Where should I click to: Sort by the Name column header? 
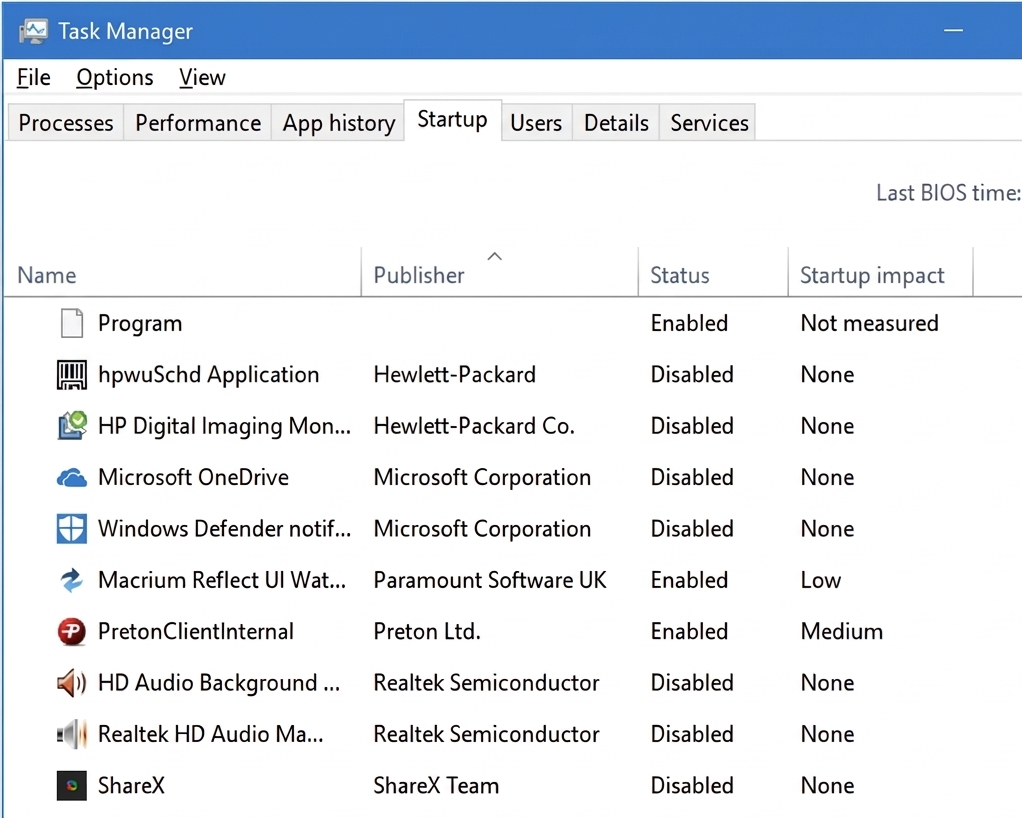tap(47, 275)
